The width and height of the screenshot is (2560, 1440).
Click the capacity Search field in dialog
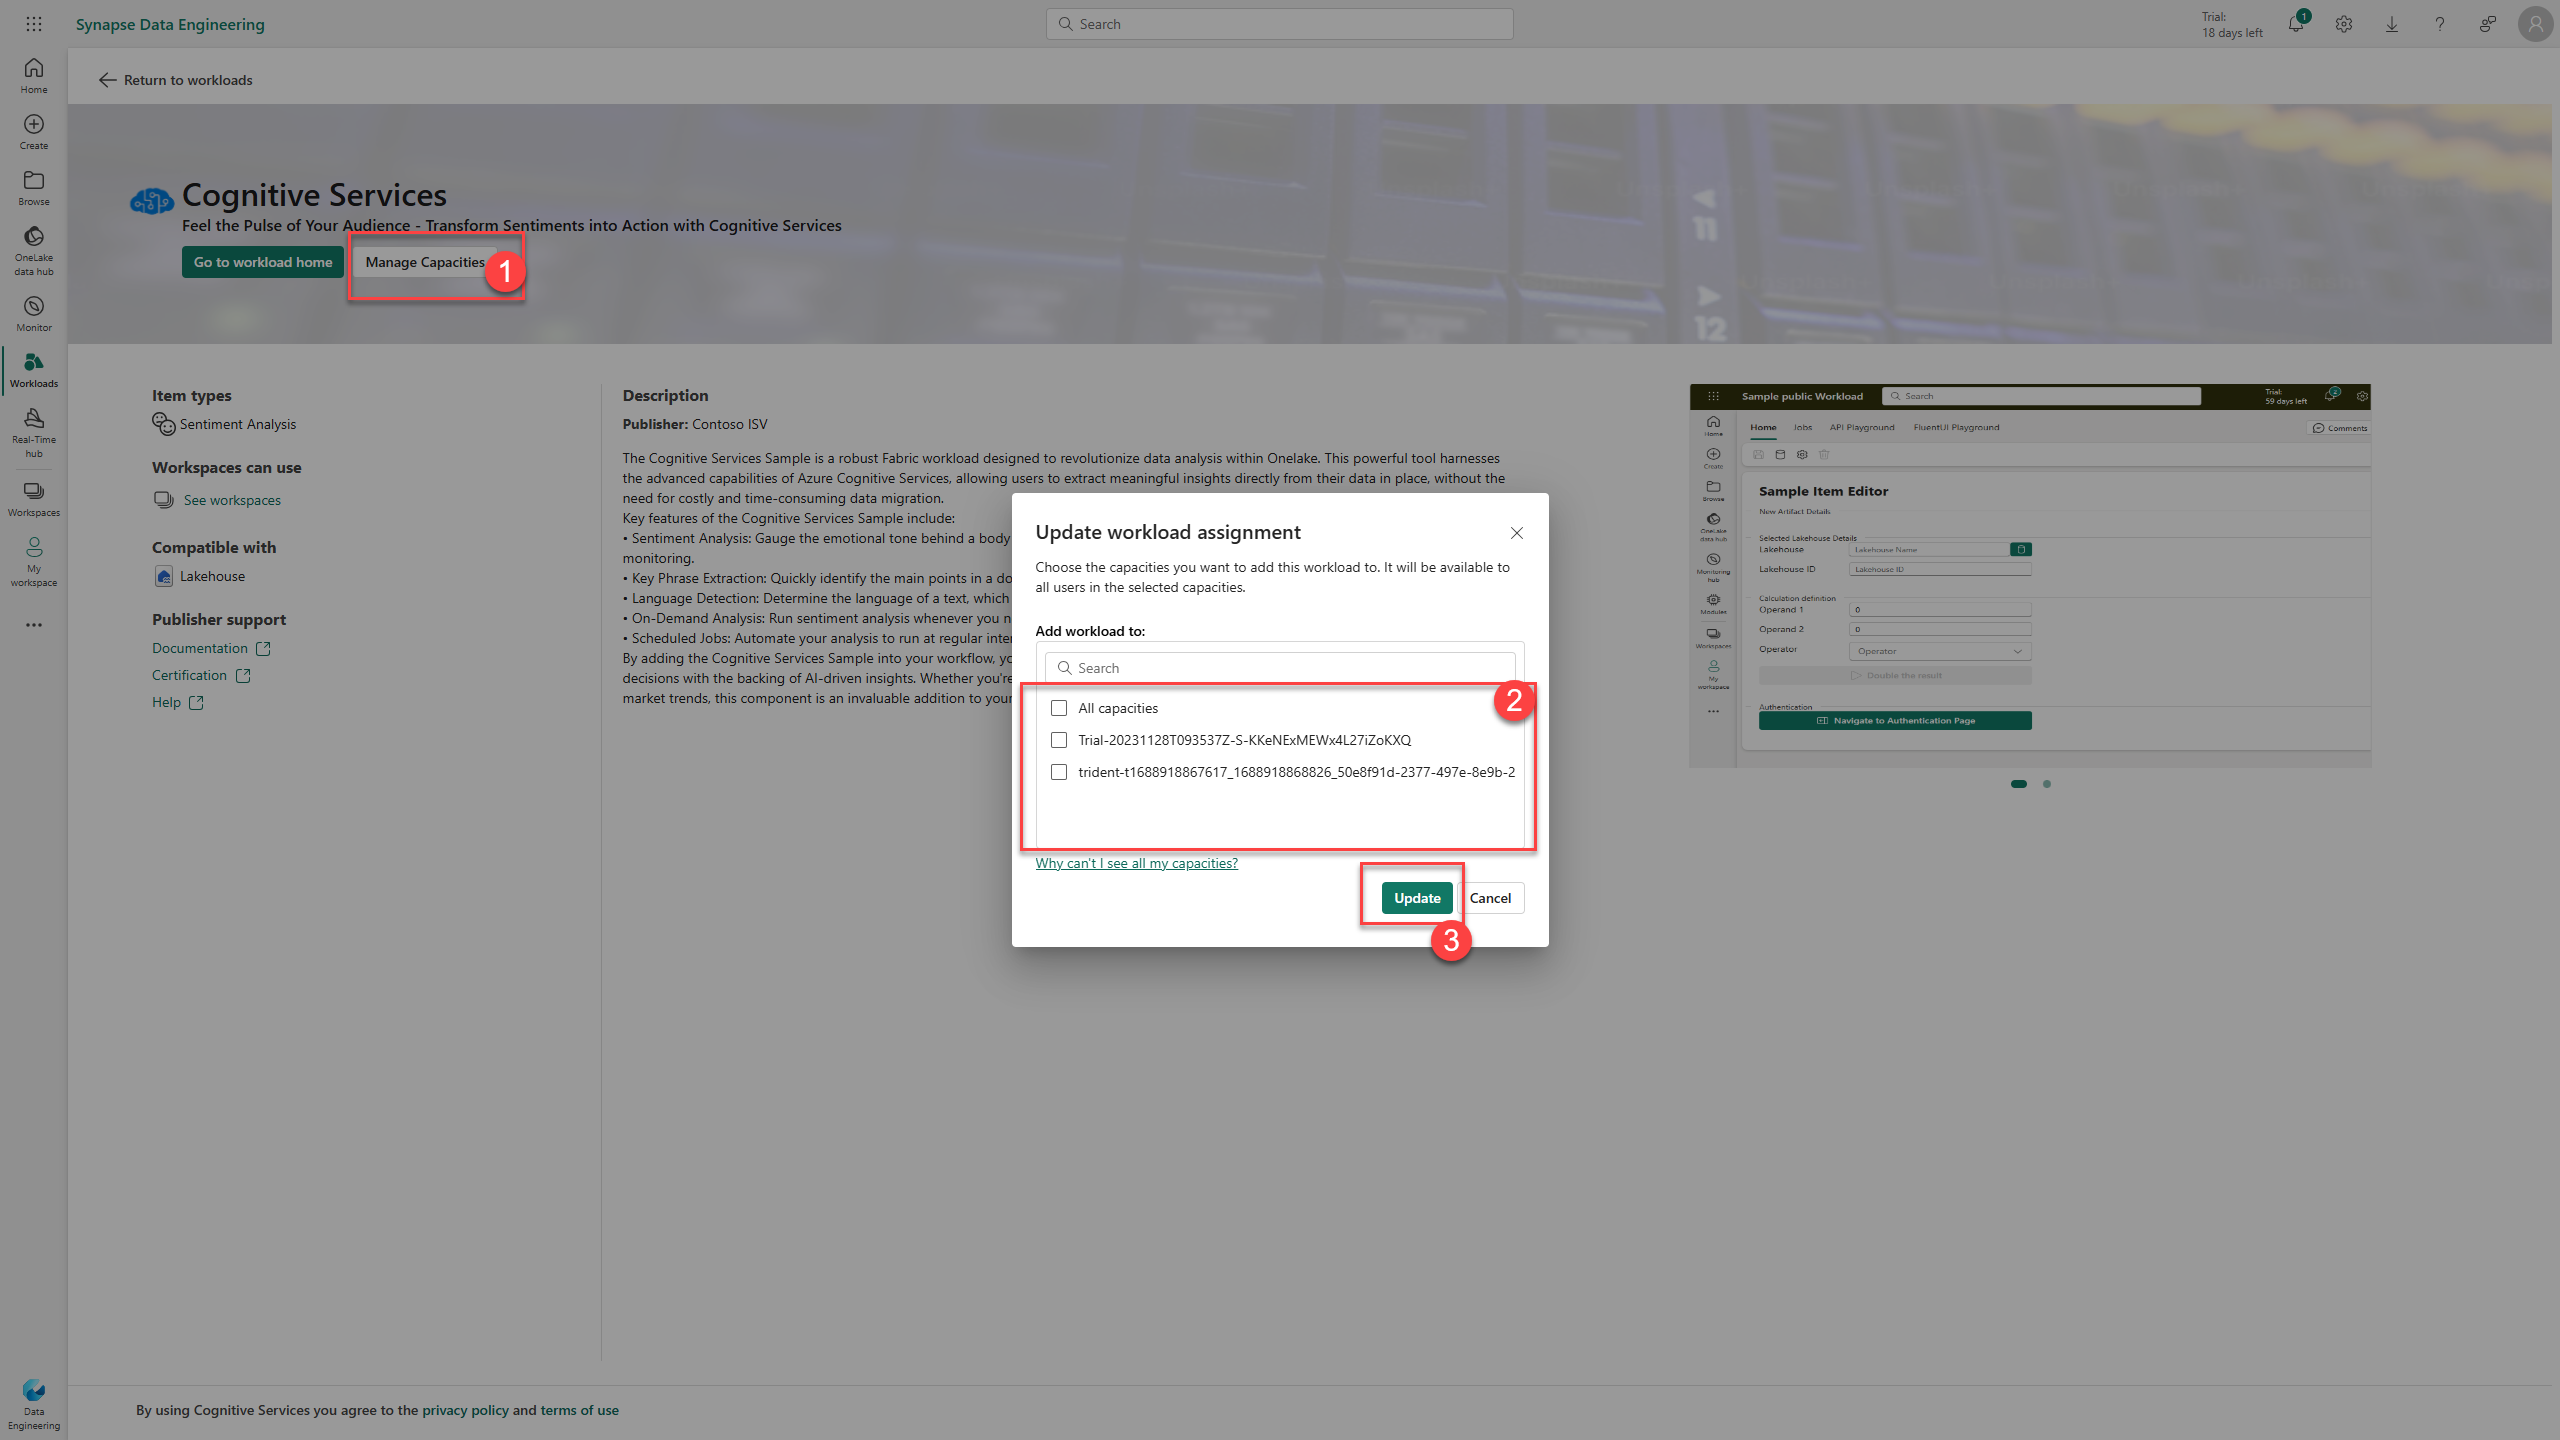[1280, 668]
